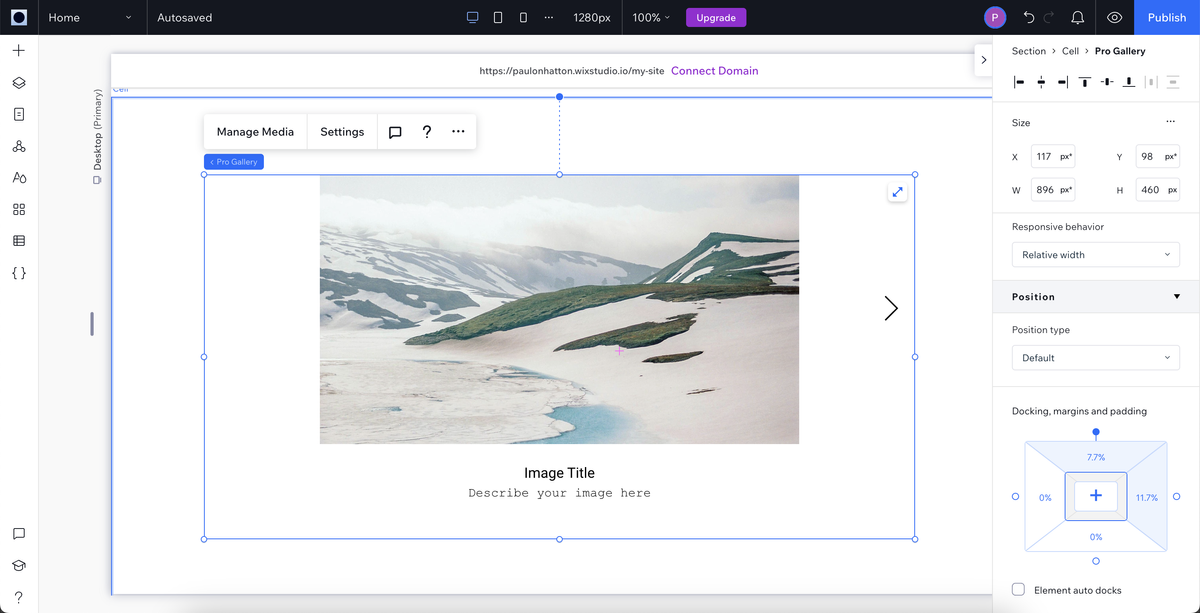
Task: Switch to mobile breakpoint view
Action: (x=522, y=17)
